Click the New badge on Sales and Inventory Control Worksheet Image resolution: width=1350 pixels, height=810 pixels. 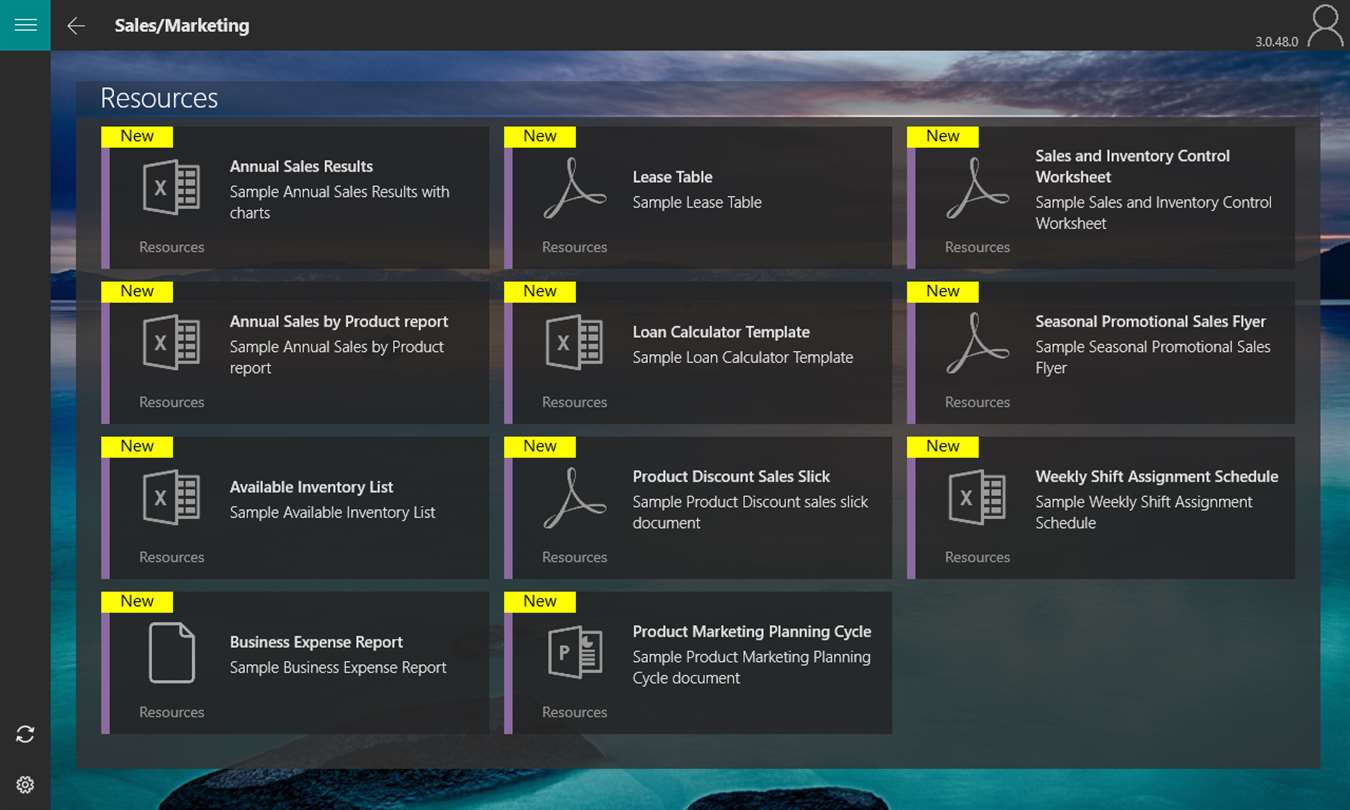(943, 136)
